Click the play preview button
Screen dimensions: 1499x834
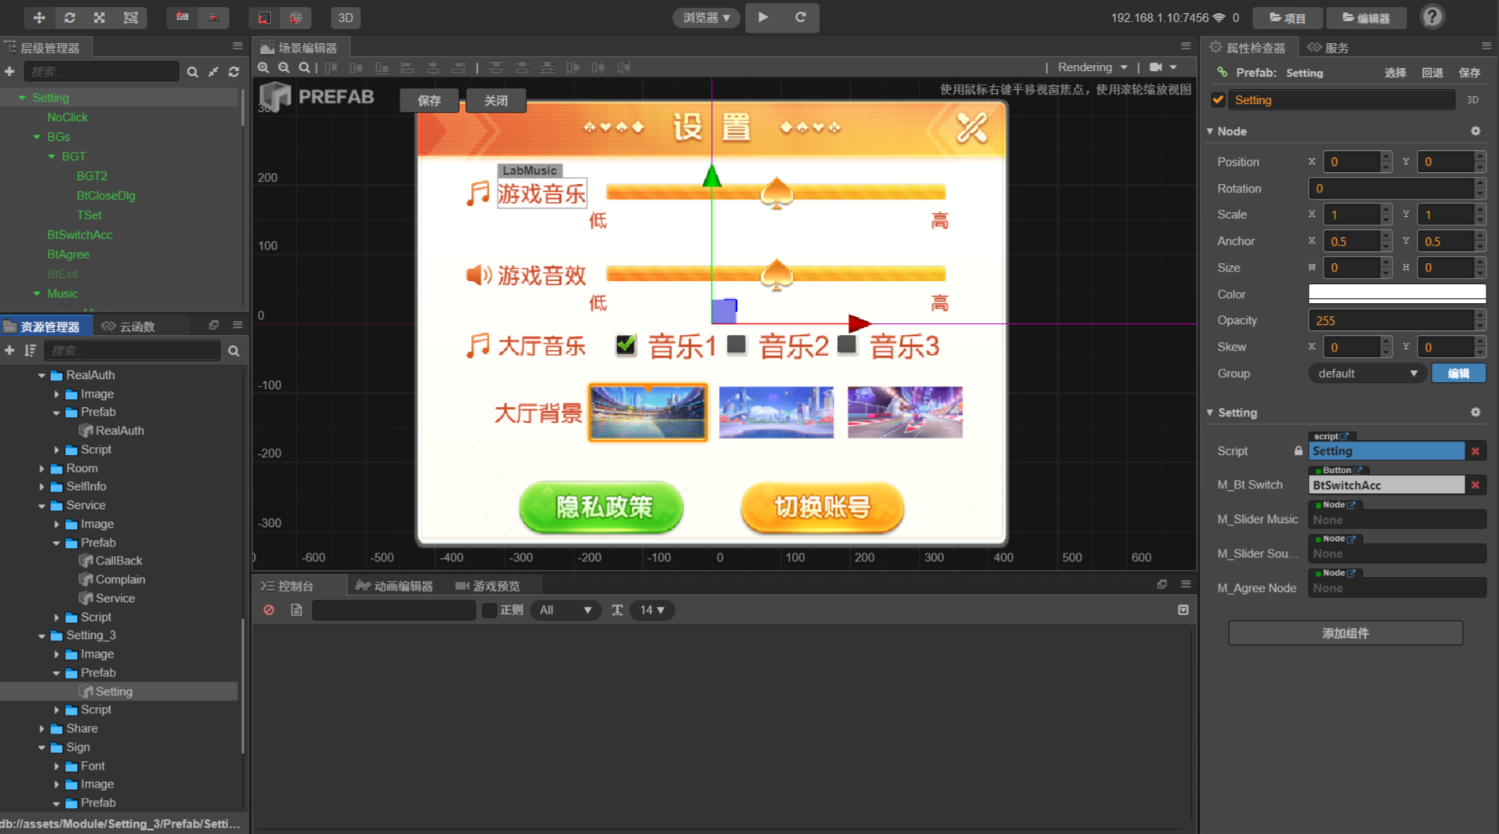(x=763, y=17)
